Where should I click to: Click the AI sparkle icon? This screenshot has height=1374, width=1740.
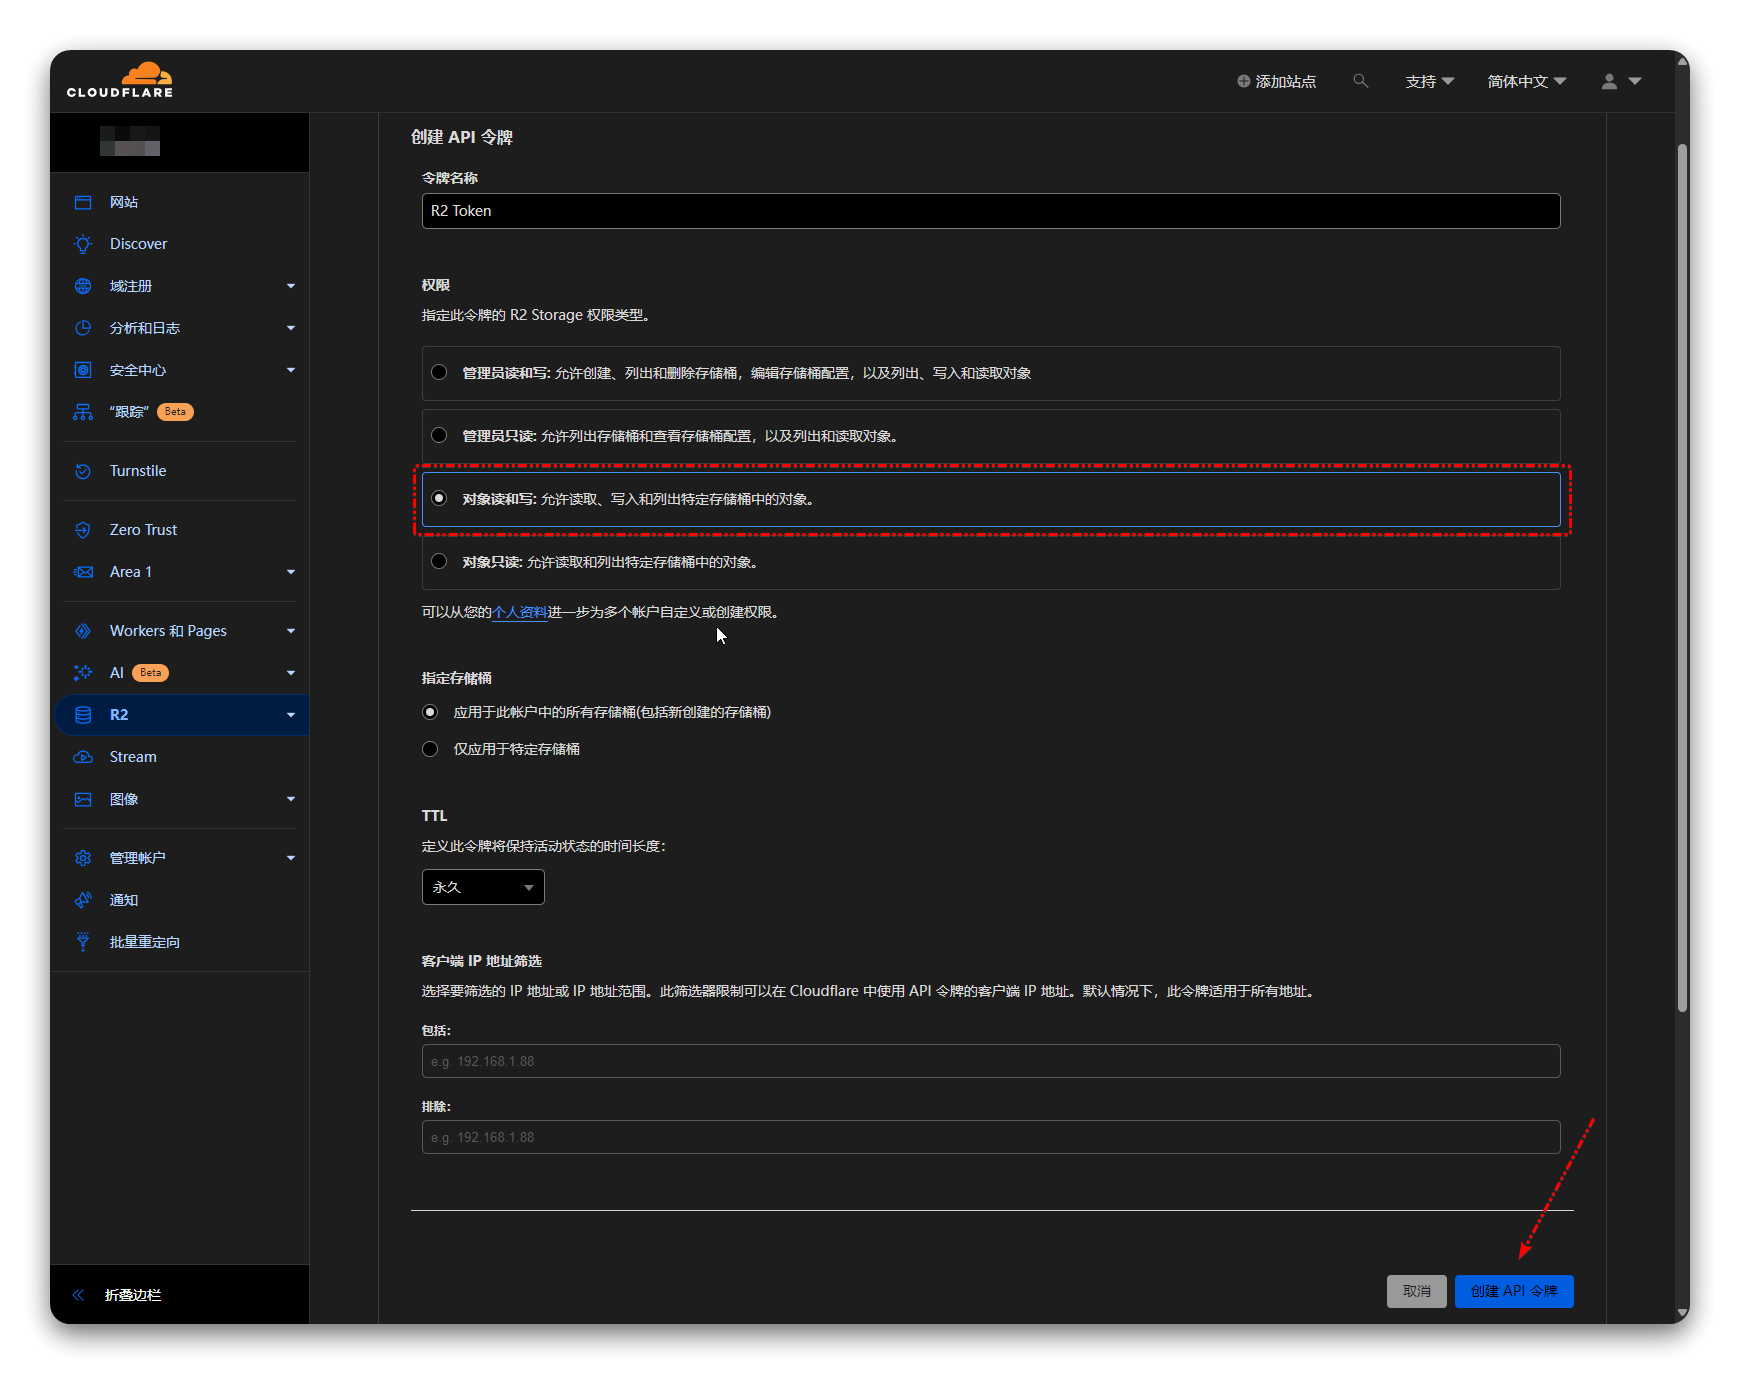pyautogui.click(x=83, y=673)
